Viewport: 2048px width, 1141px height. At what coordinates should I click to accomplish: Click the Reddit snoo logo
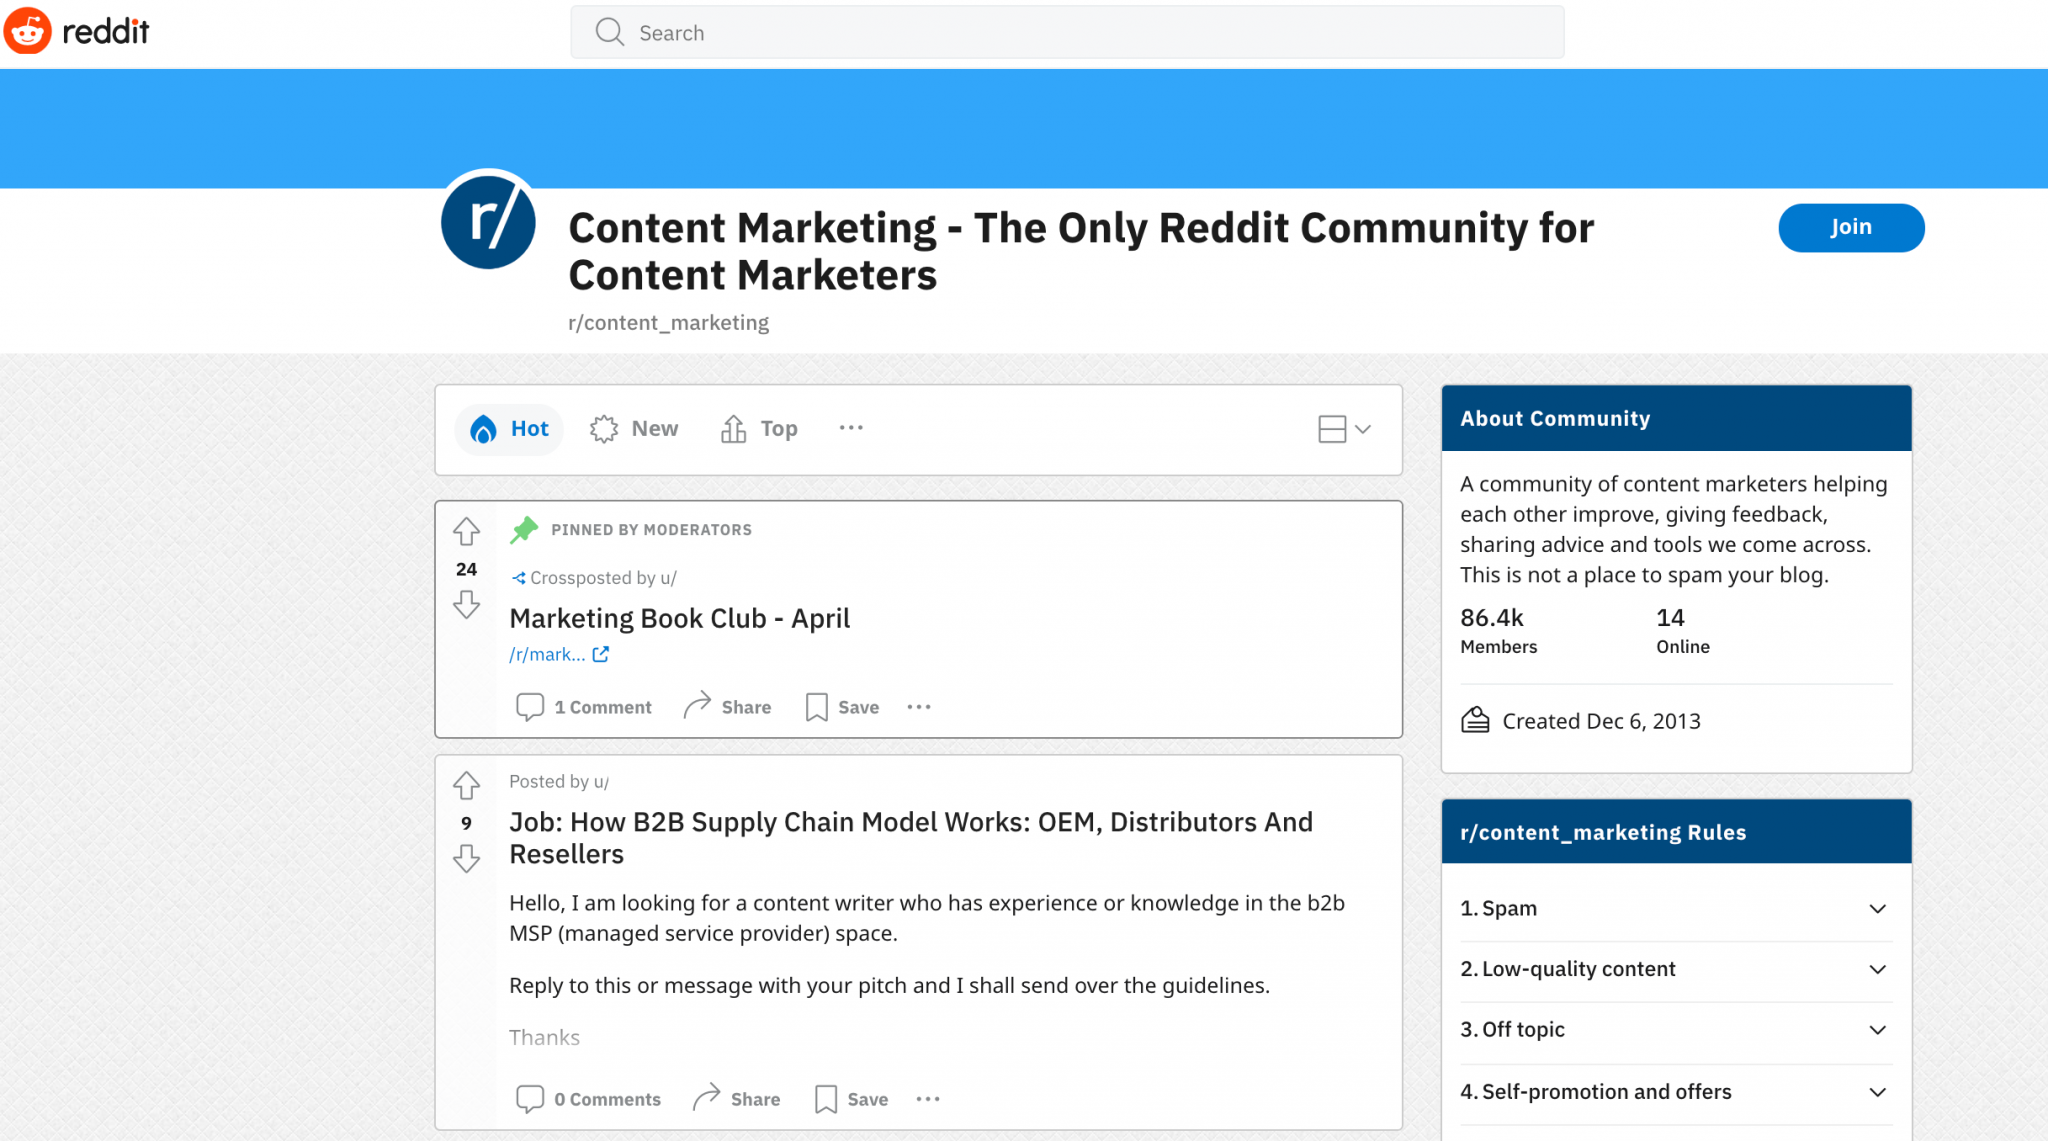(x=27, y=31)
